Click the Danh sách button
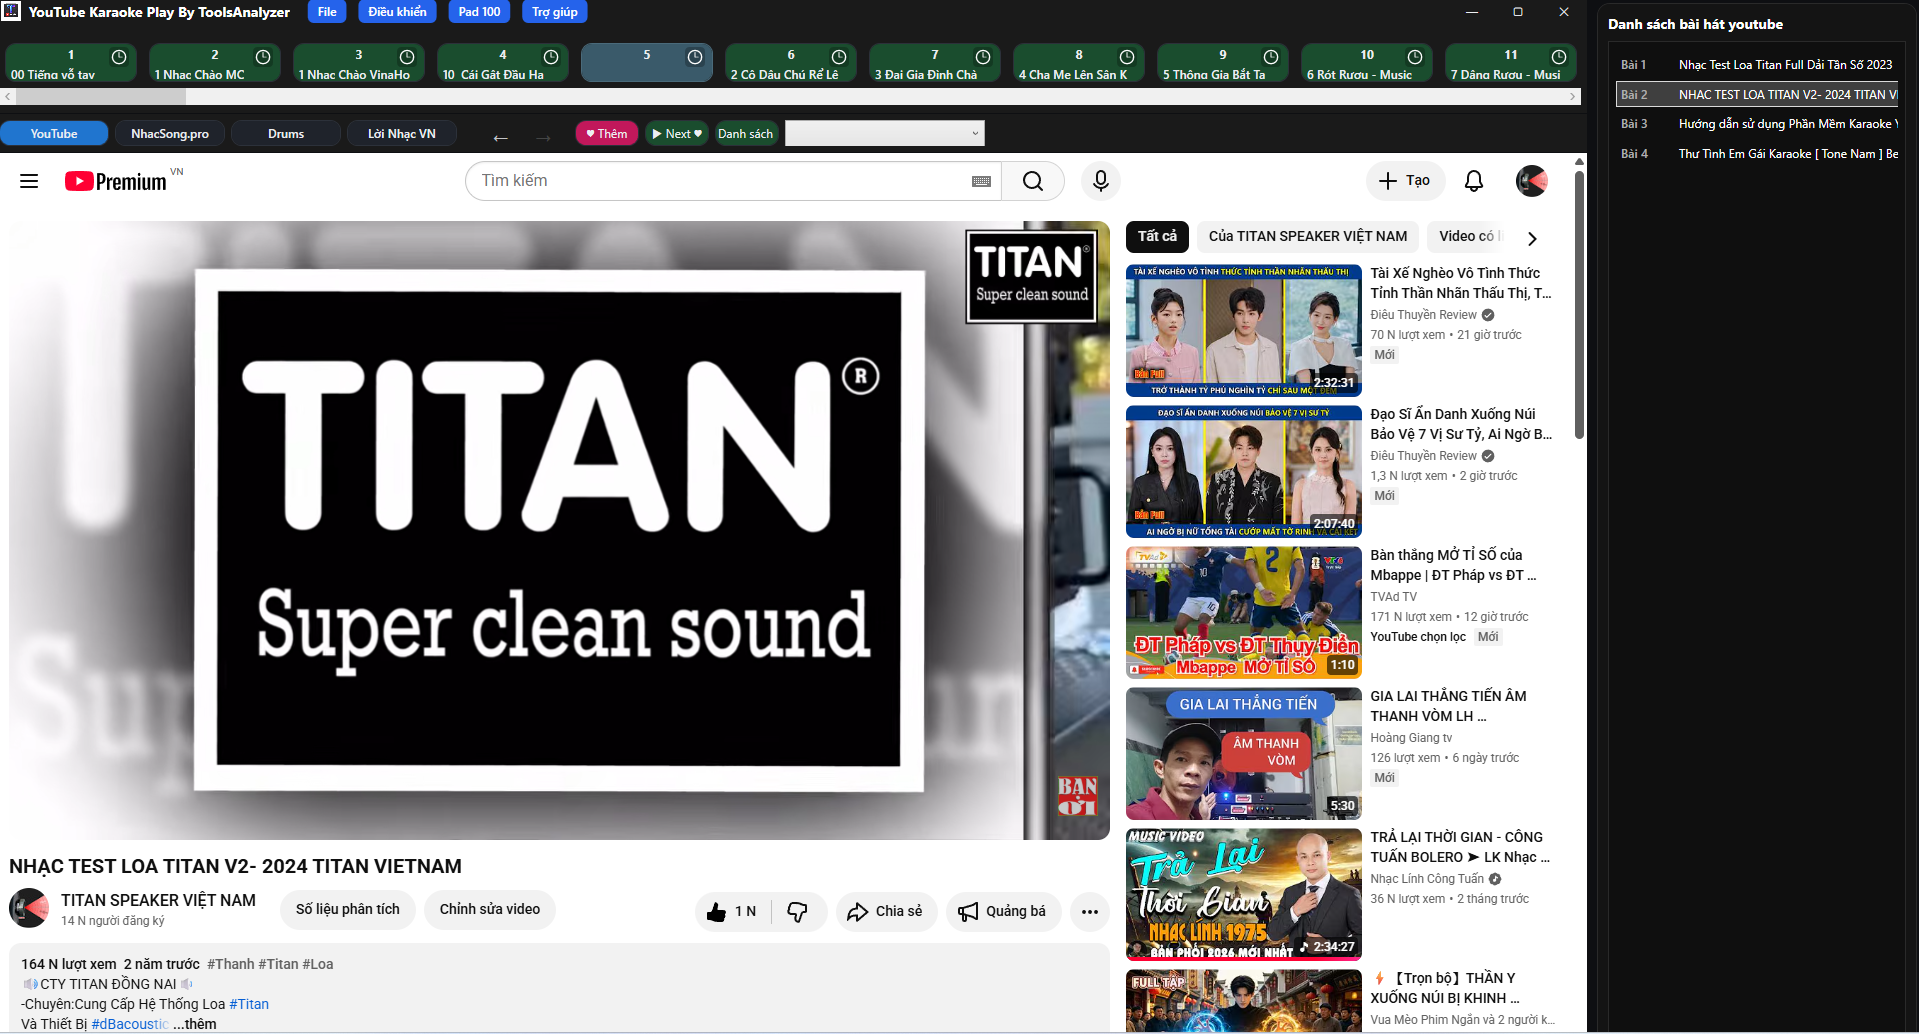The image size is (1919, 1034). [x=746, y=133]
